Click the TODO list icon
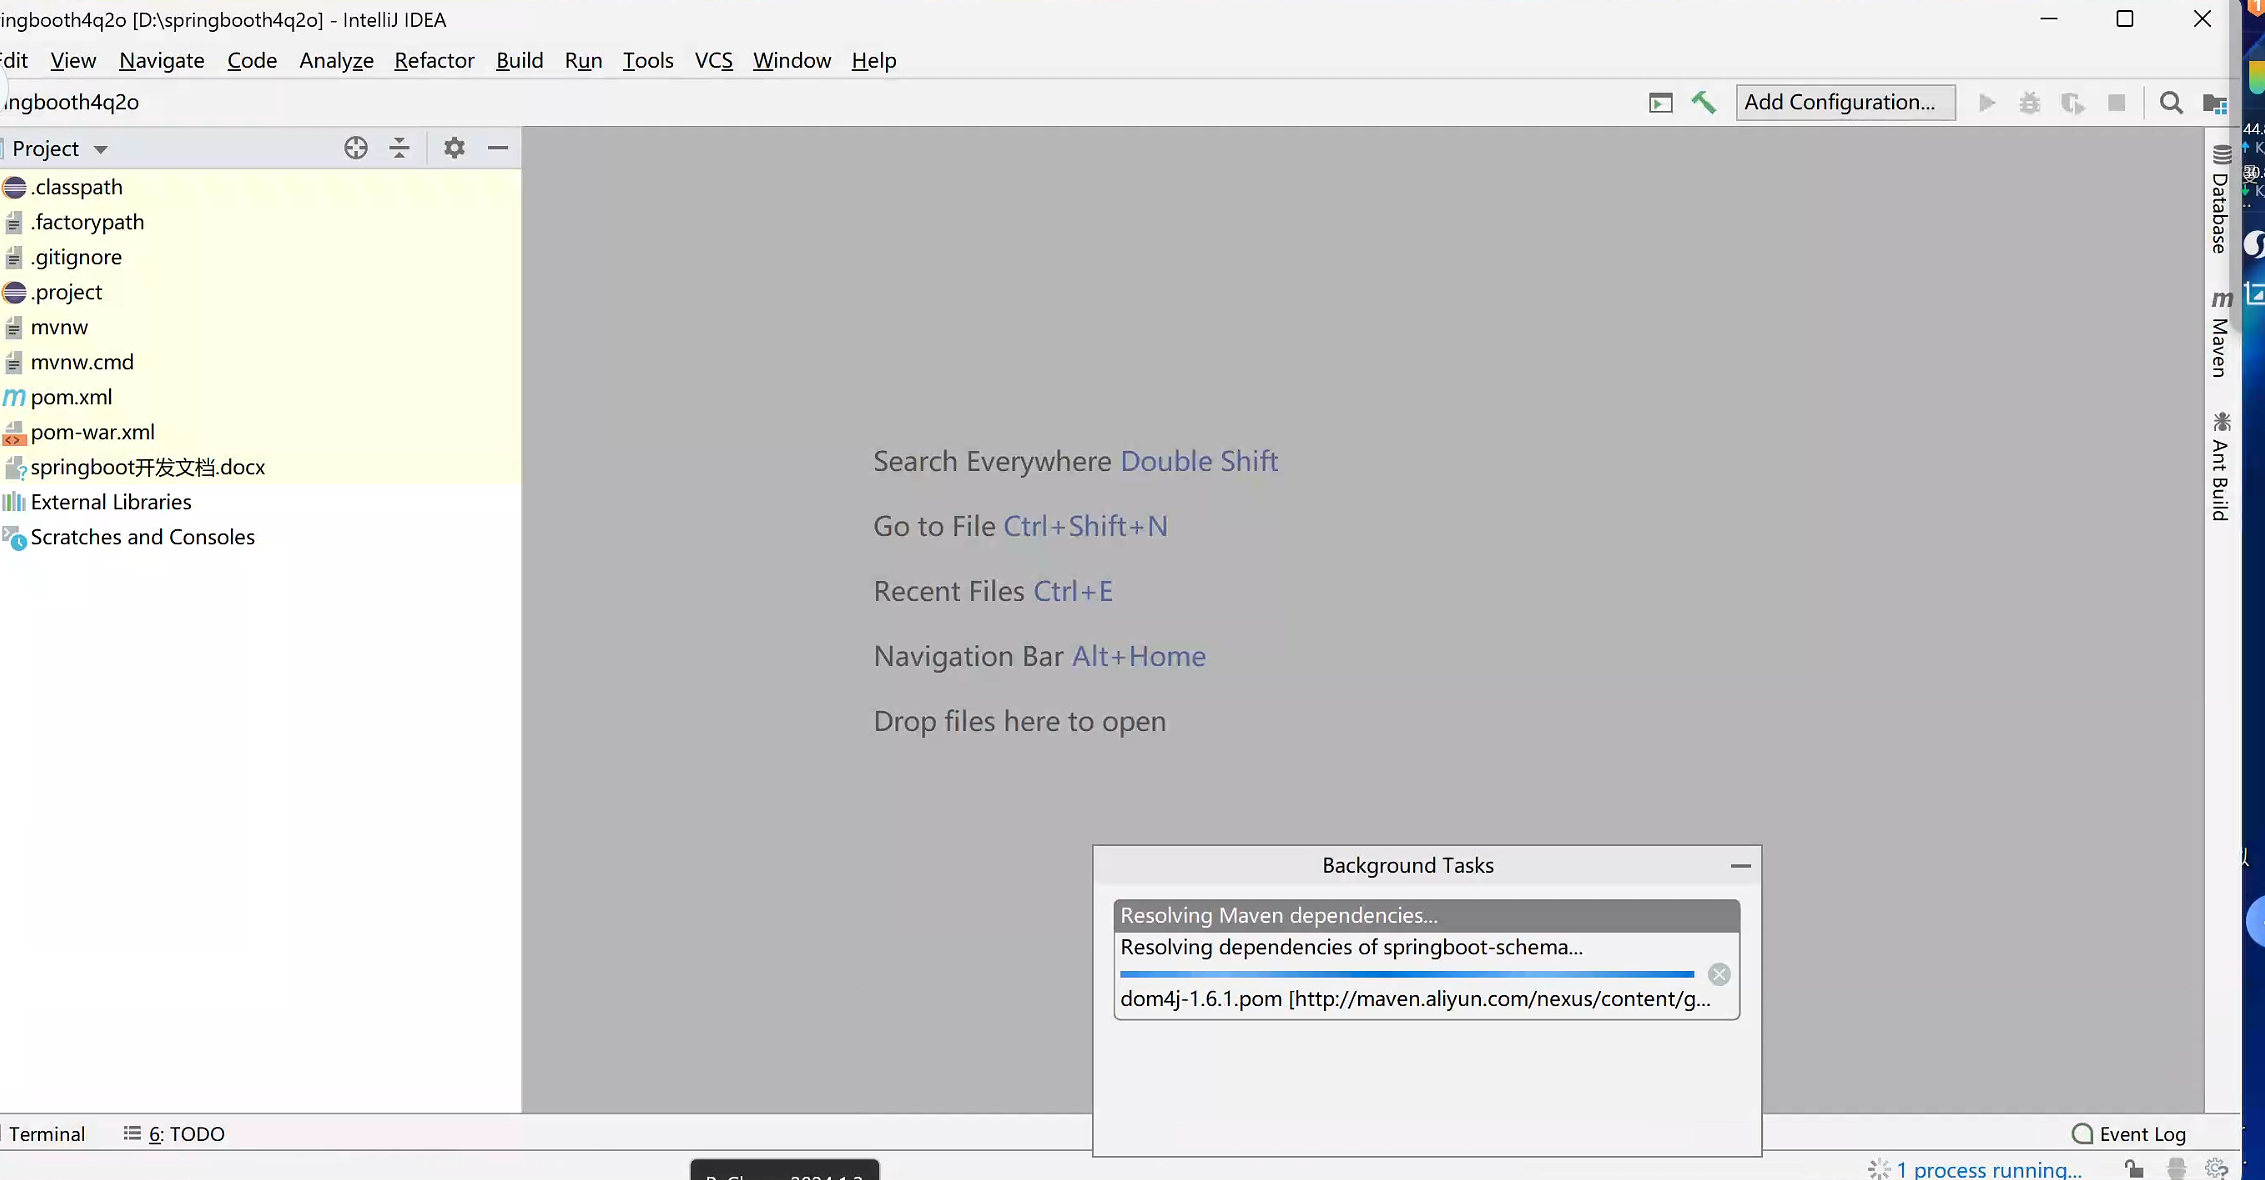This screenshot has width=2265, height=1180. click(x=132, y=1133)
